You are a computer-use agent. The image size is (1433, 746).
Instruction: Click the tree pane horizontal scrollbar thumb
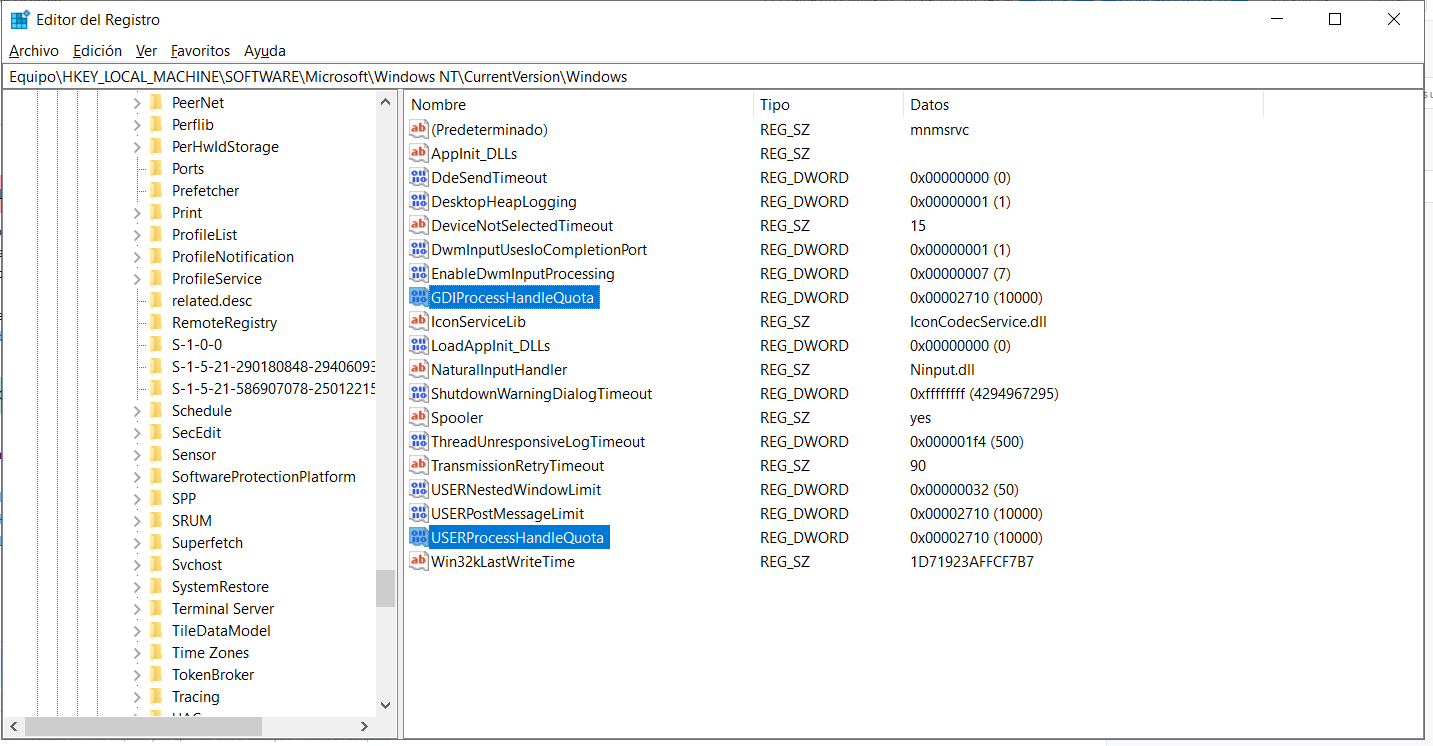tap(143, 726)
